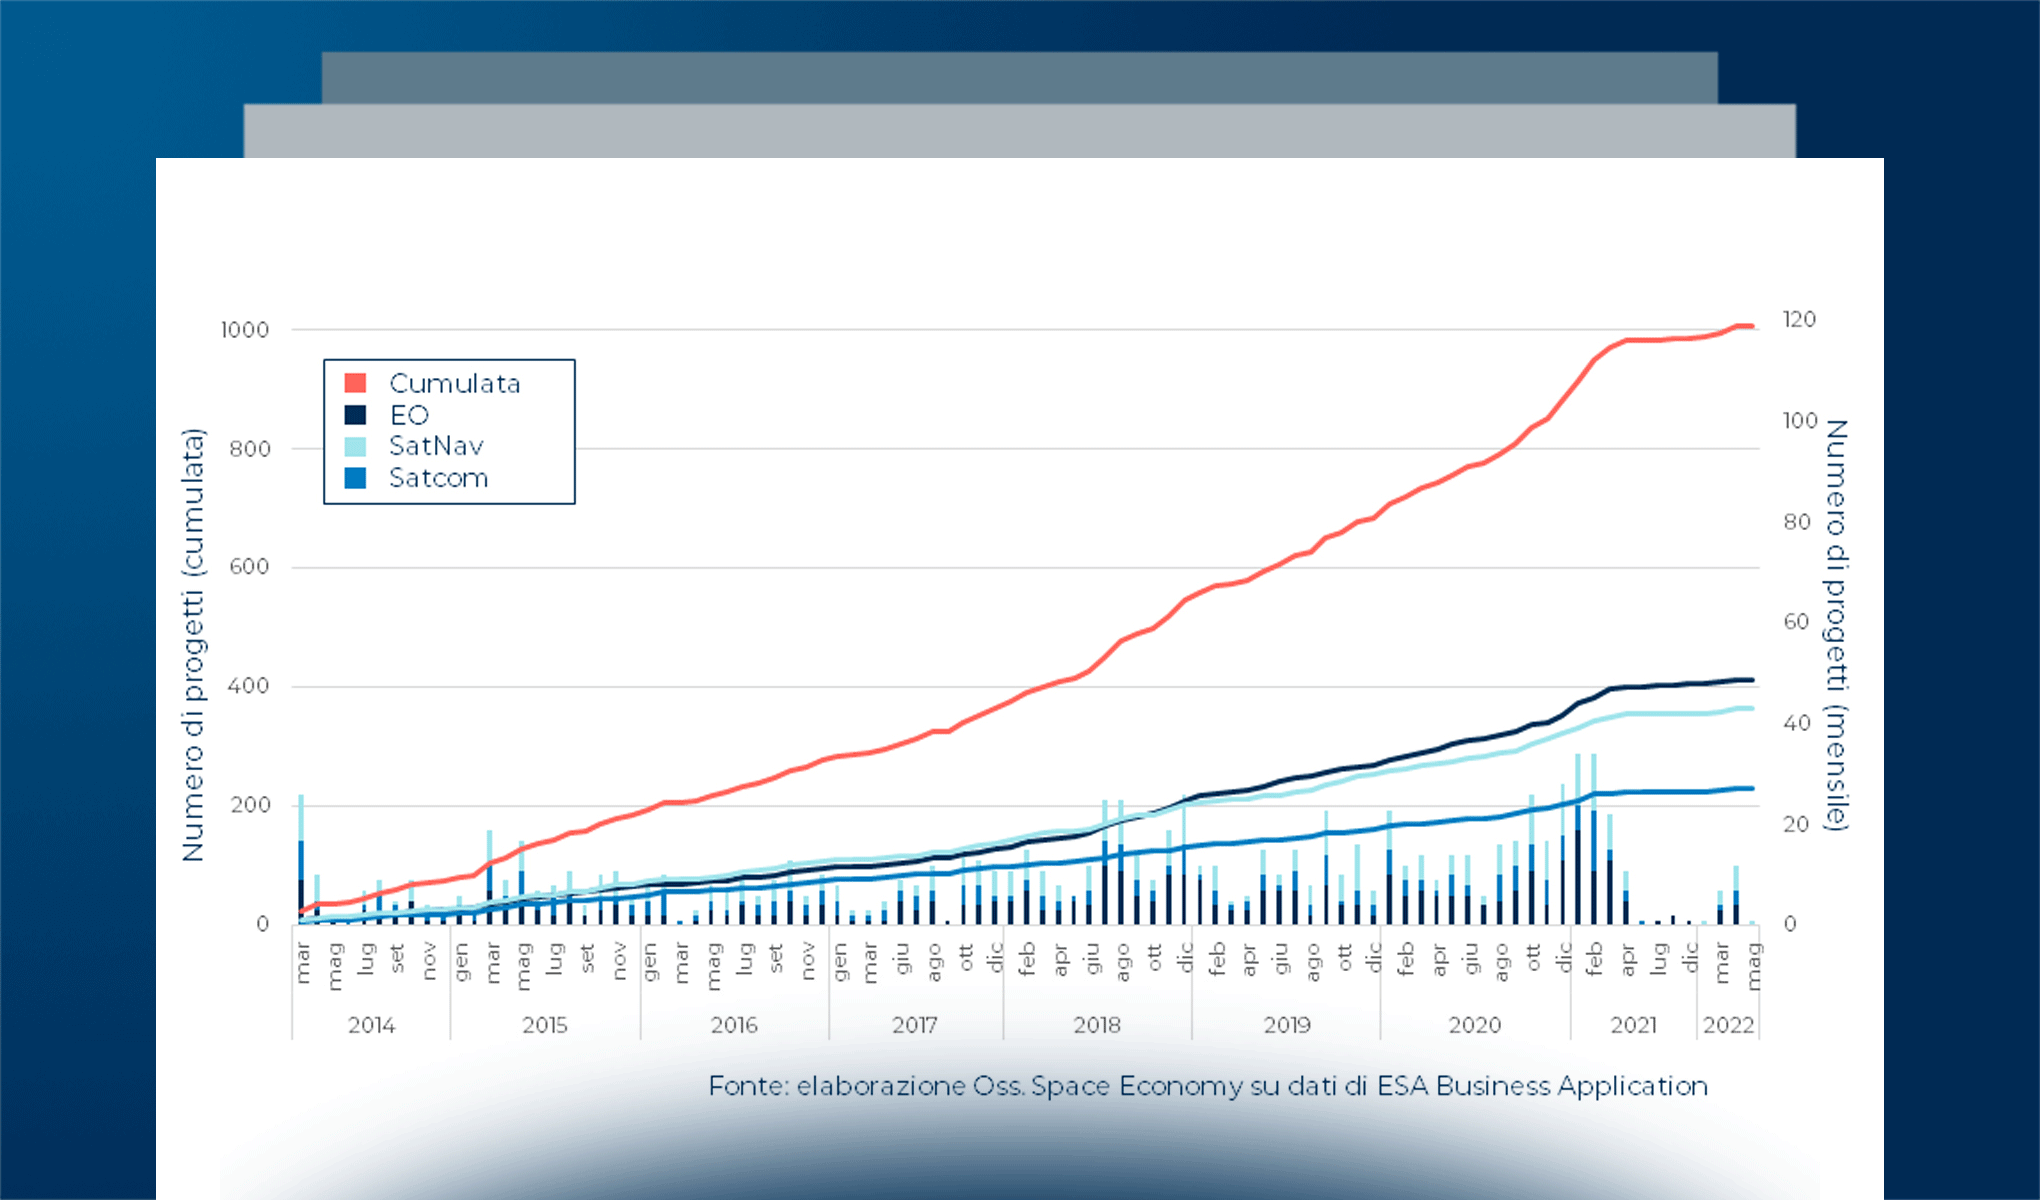Click the dark navy EO legend swatch
Screen dimensions: 2040x1200
point(355,415)
